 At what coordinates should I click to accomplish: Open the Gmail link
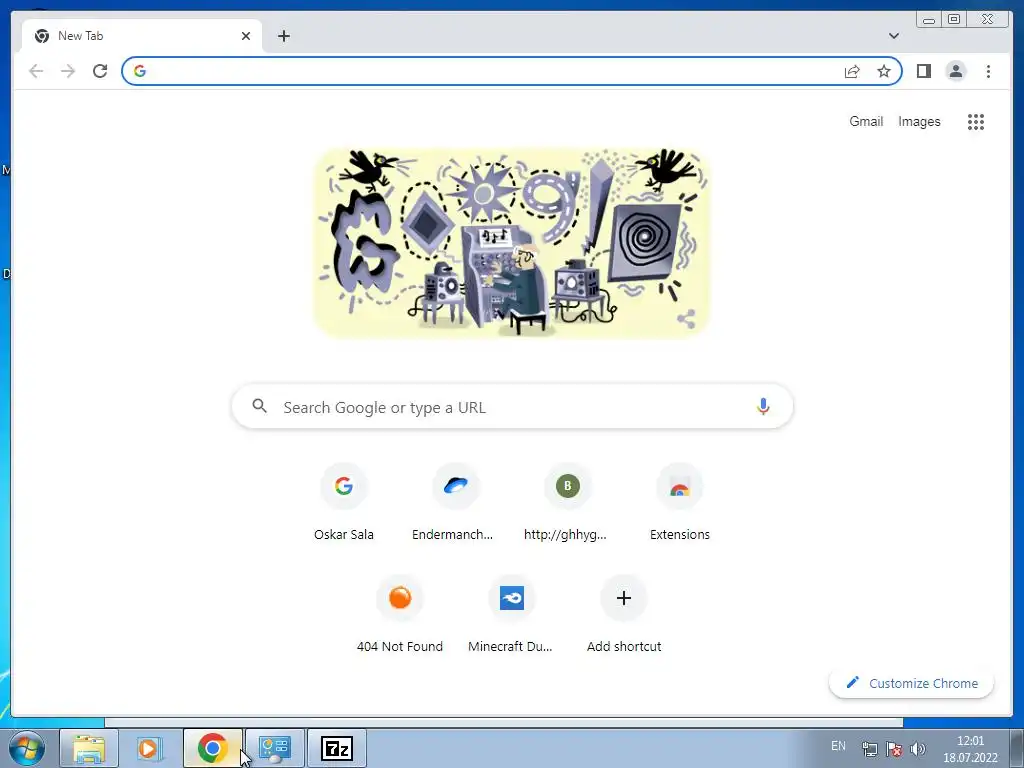(866, 121)
